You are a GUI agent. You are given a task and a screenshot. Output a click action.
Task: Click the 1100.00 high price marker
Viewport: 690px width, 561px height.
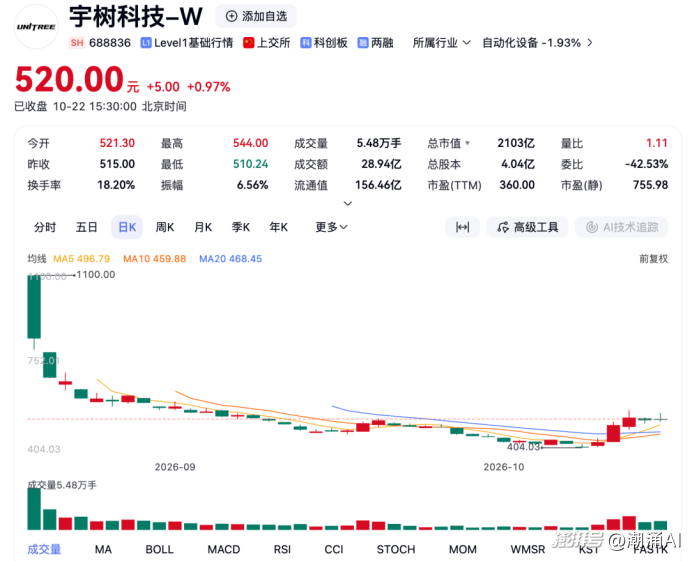tap(95, 275)
